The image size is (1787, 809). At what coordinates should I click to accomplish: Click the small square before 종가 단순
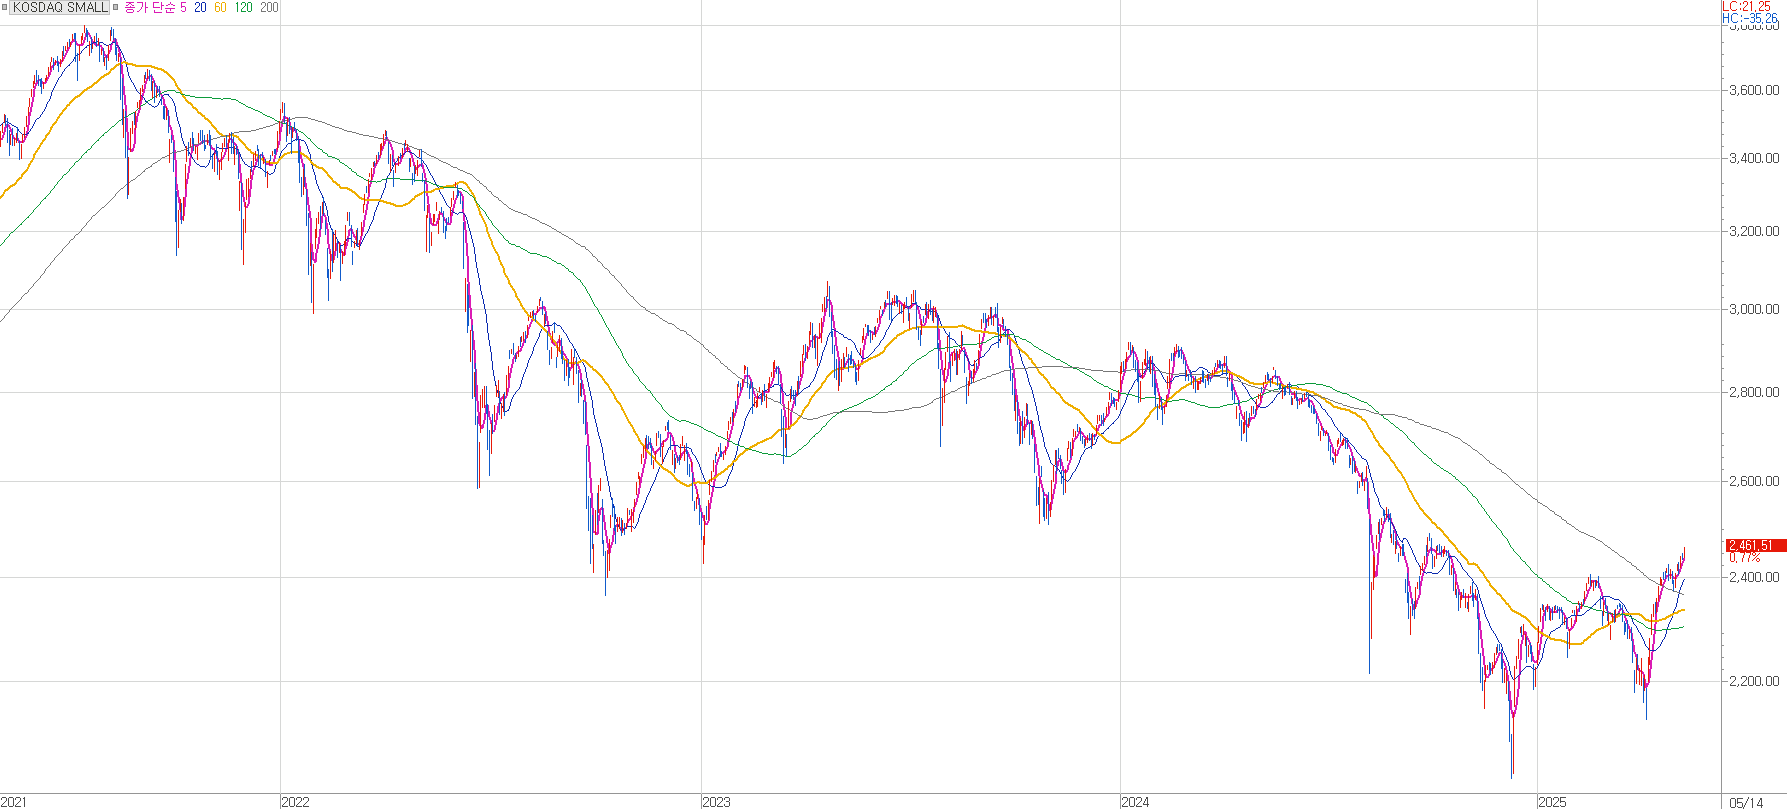click(116, 7)
